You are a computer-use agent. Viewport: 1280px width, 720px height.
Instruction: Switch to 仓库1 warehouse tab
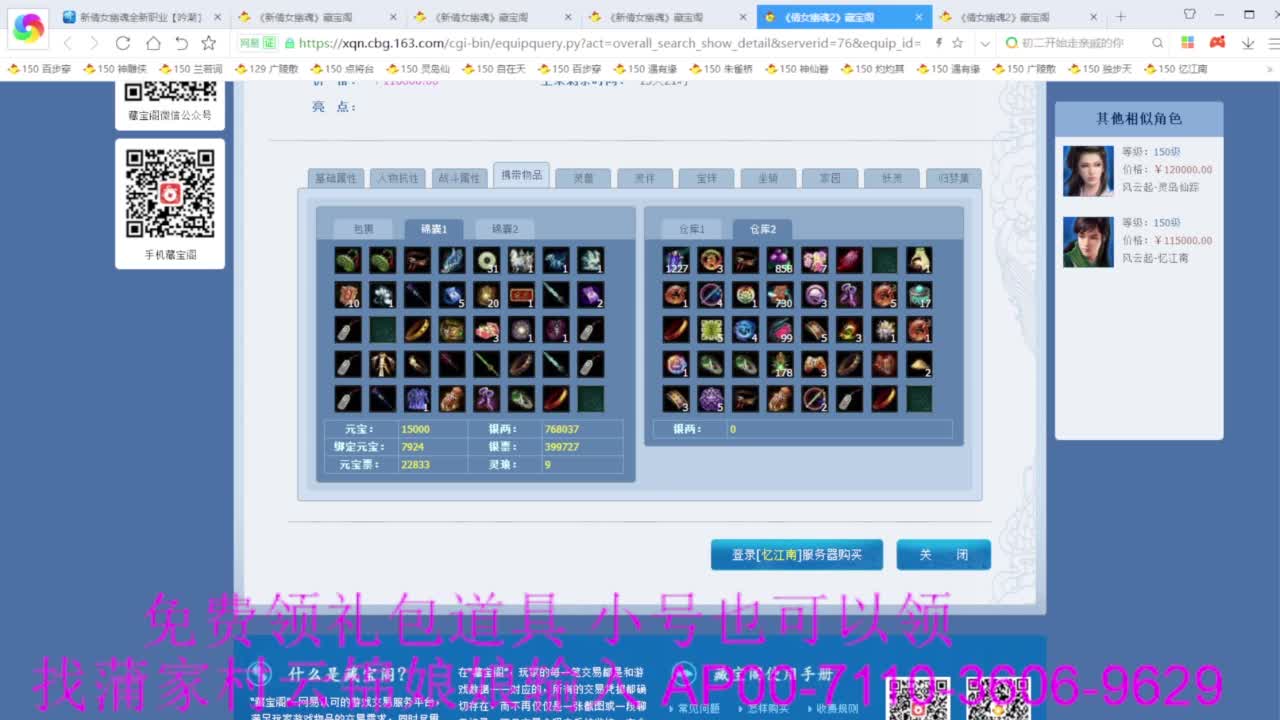[x=692, y=229]
